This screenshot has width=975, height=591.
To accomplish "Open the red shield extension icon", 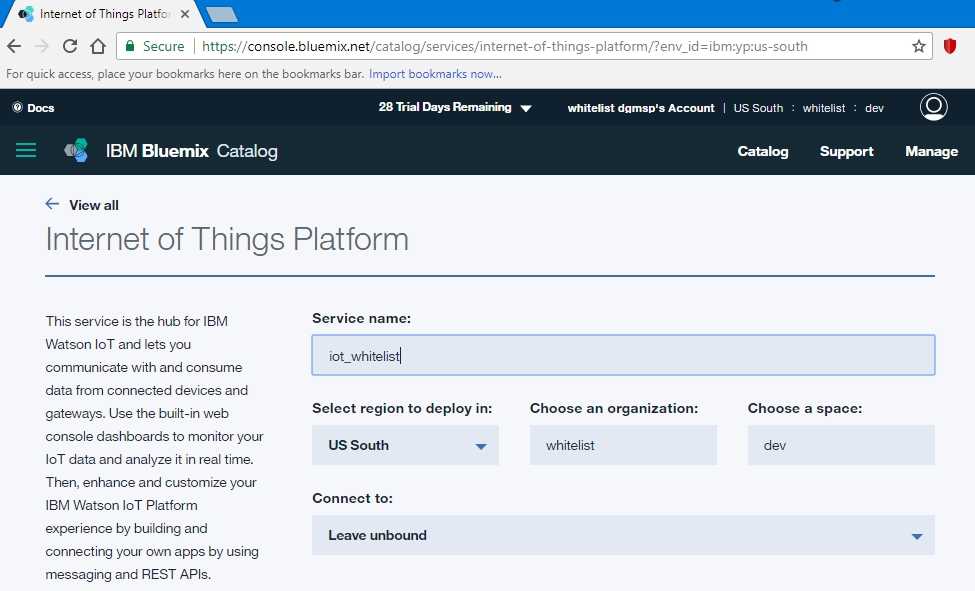I will click(950, 46).
